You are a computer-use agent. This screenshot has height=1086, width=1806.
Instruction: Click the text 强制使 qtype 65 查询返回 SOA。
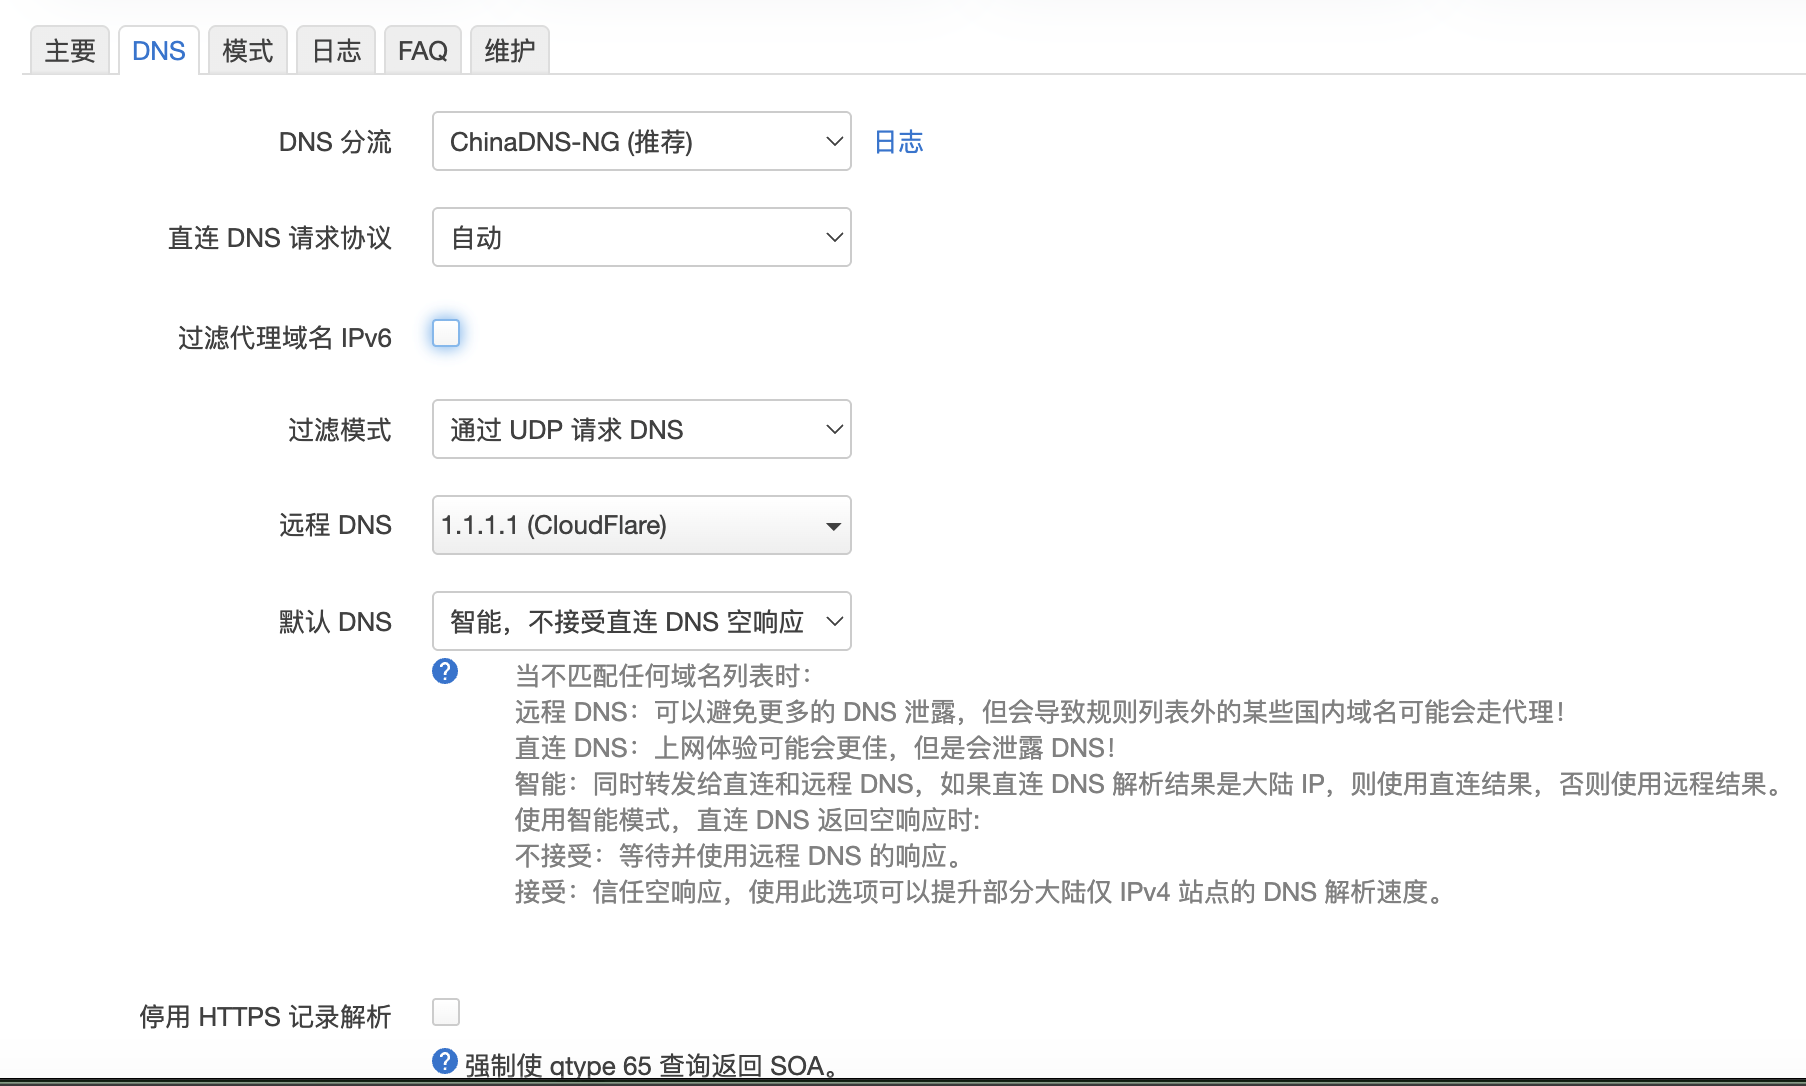(652, 1066)
